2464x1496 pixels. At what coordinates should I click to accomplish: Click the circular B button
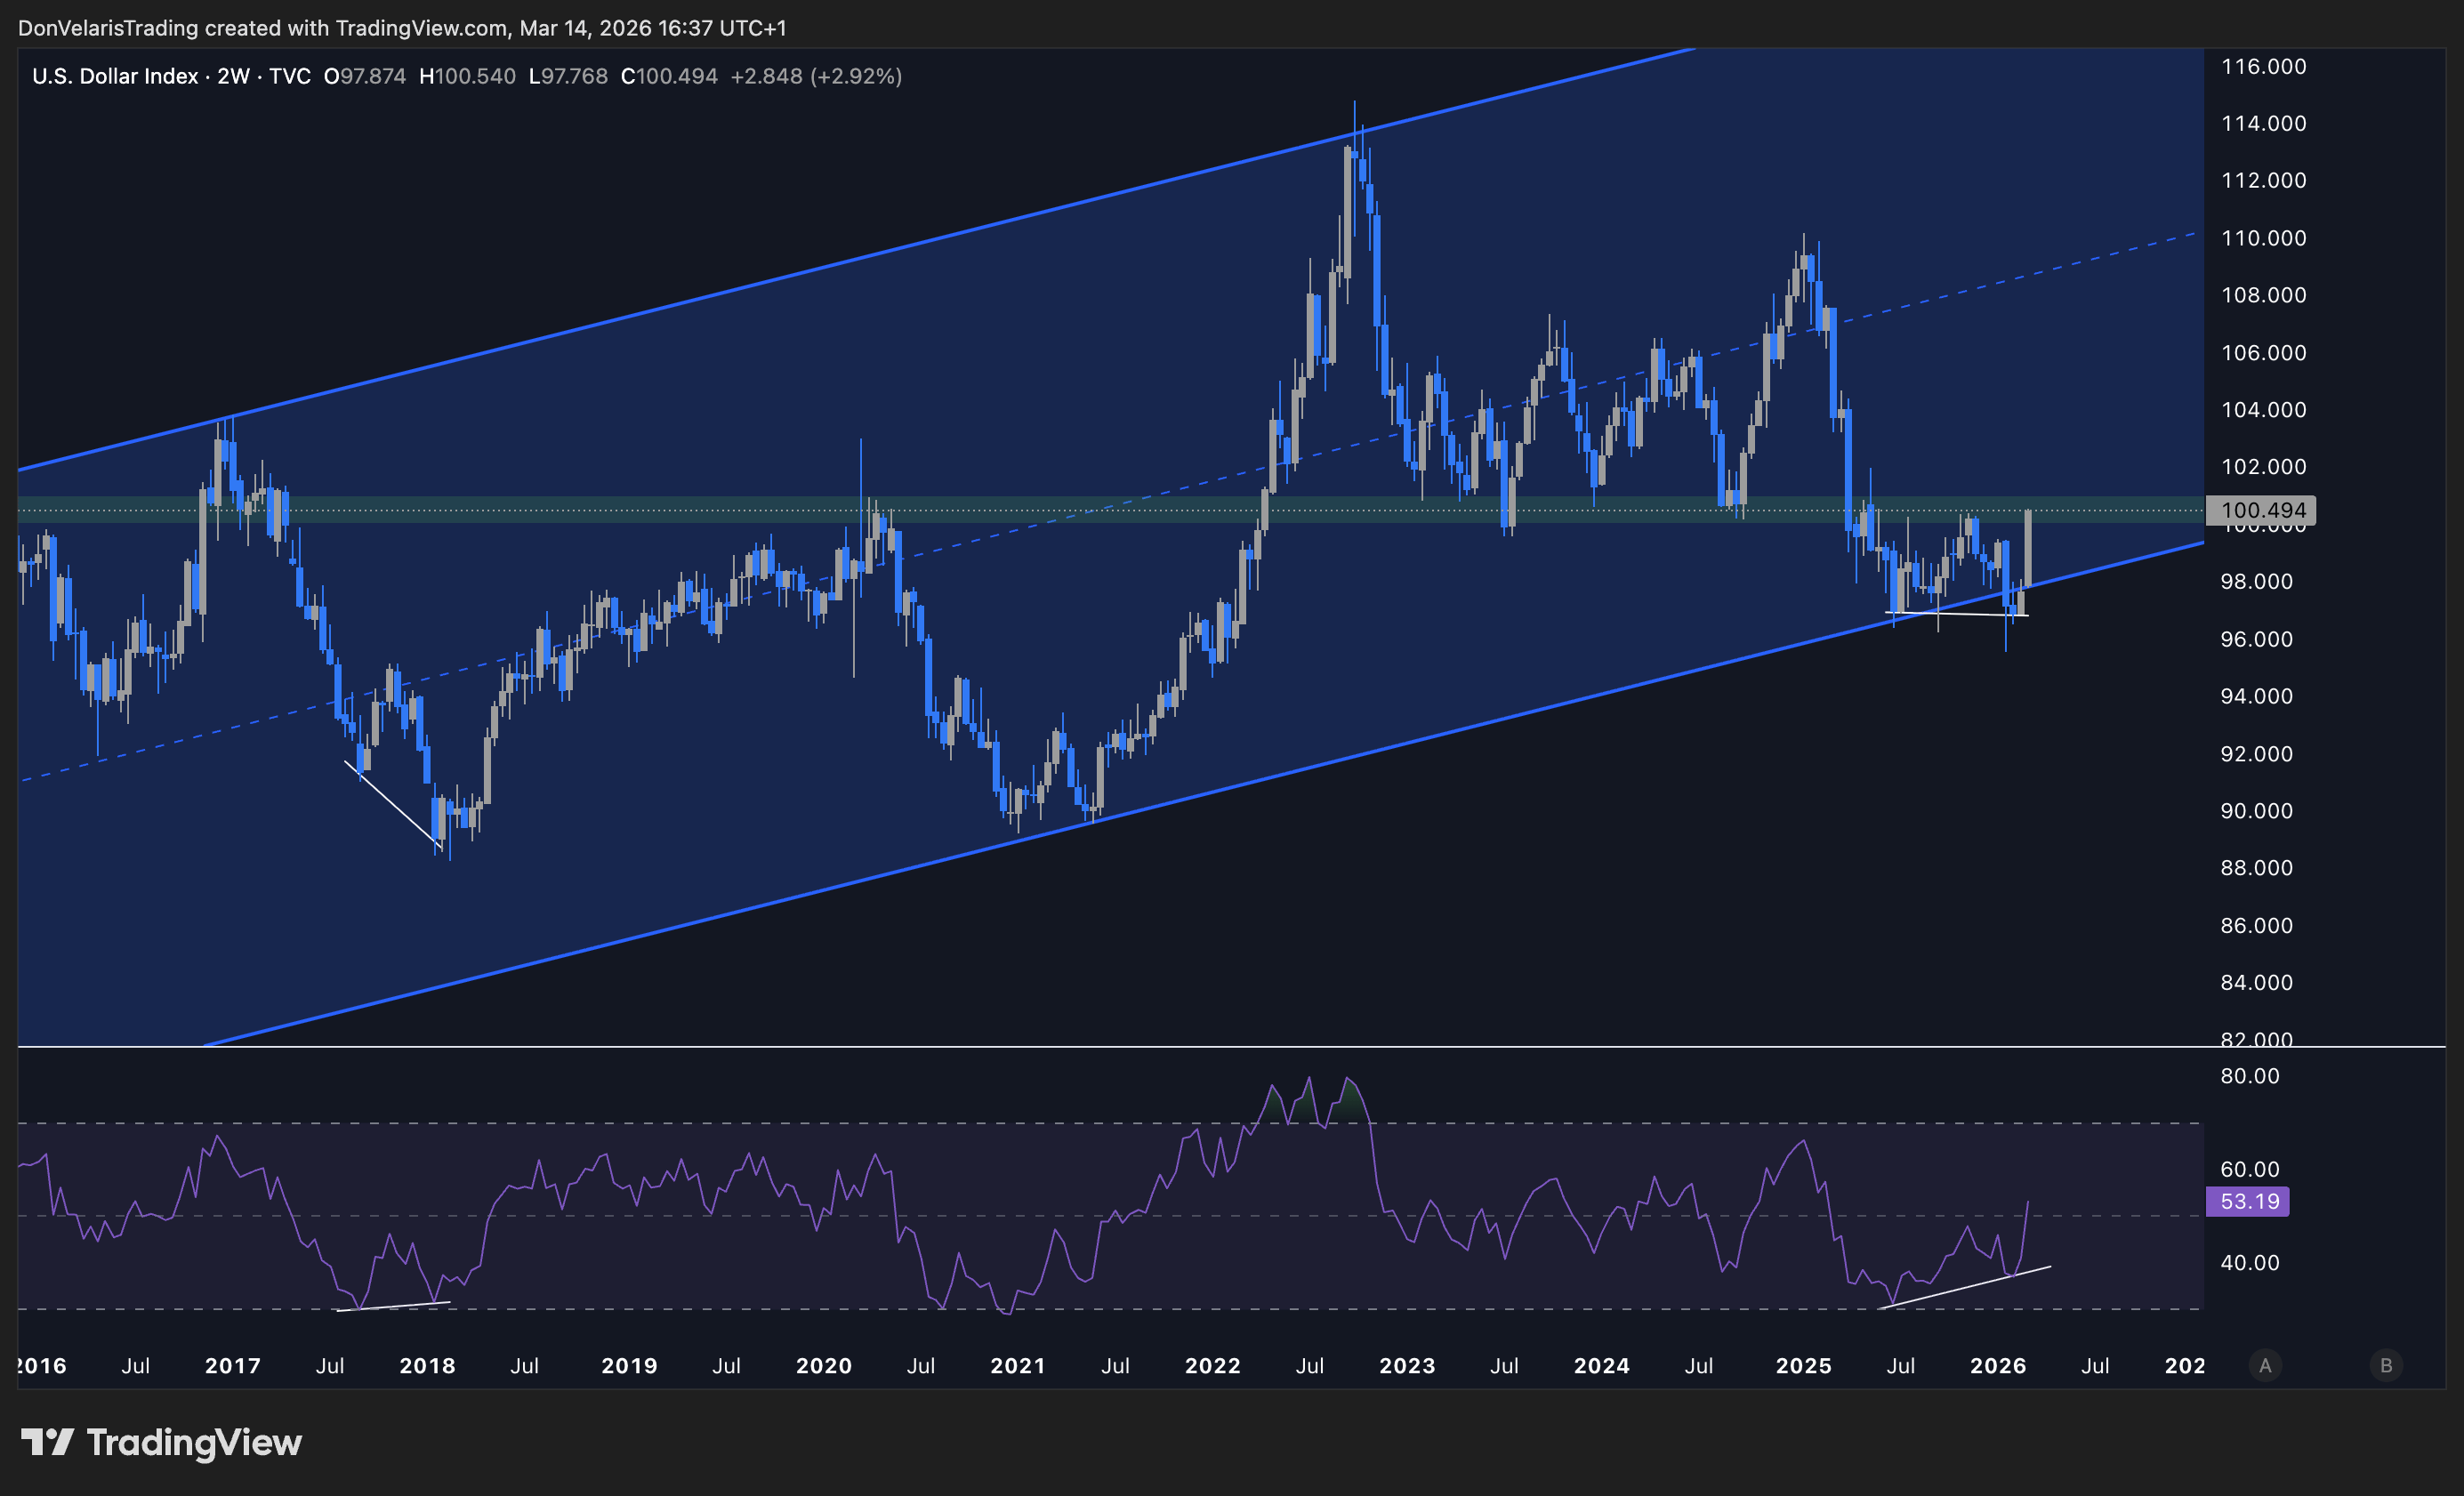(x=2386, y=1365)
